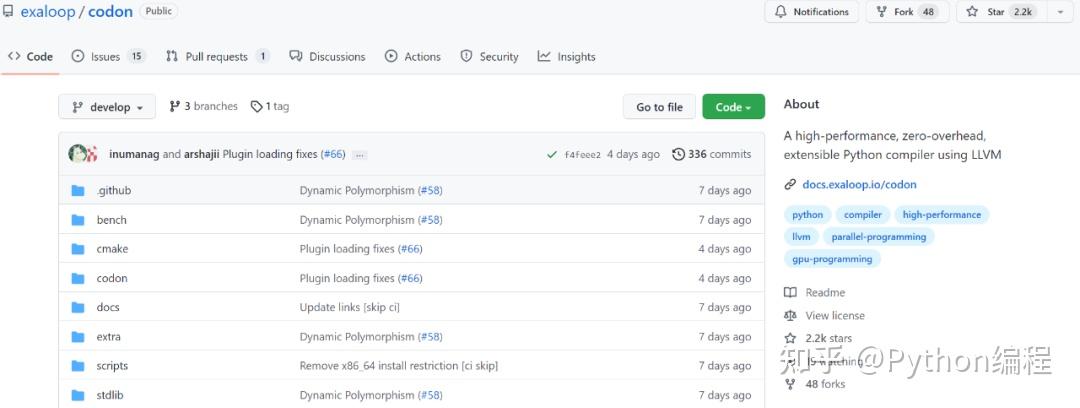Viewport: 1080px width, 408px height.
Task: Open the Pull requests tab
Action: tap(217, 57)
